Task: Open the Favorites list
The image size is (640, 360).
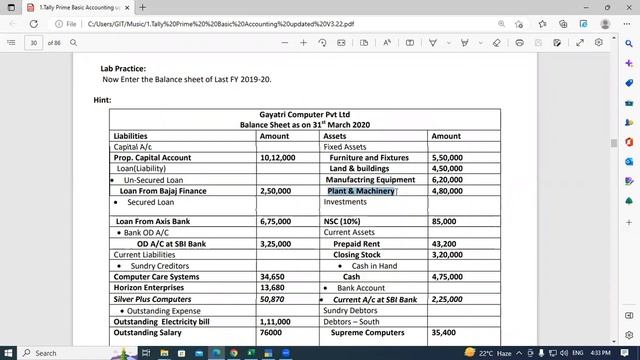Action: coord(542,24)
